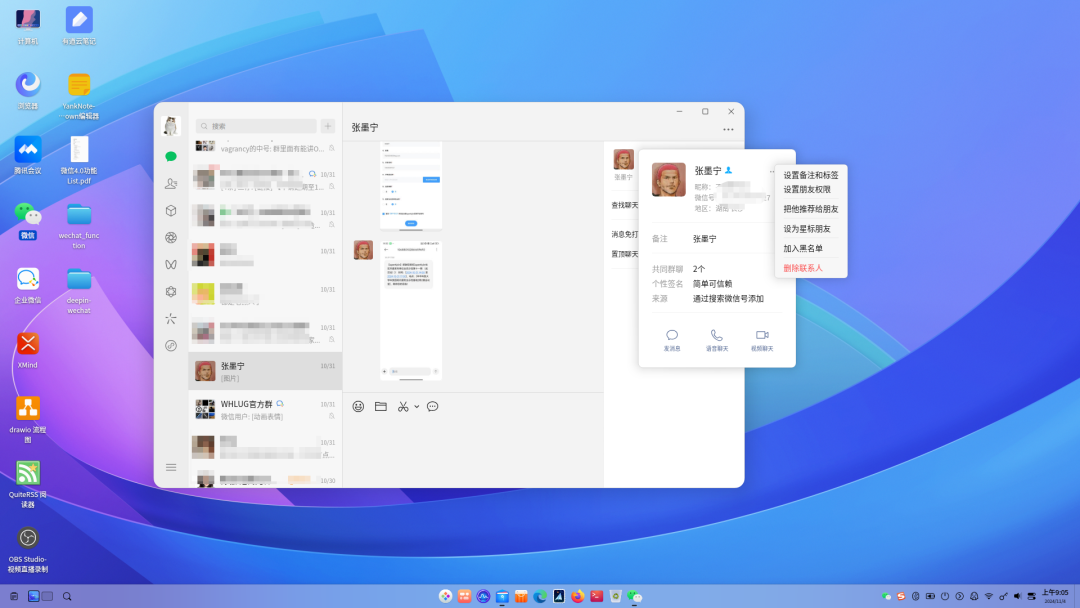Open 计算机 desktop icon

click(x=28, y=26)
